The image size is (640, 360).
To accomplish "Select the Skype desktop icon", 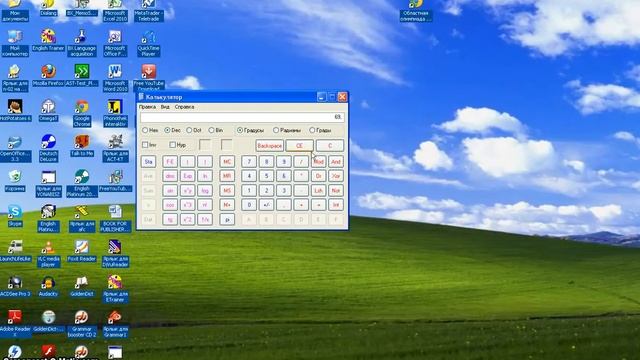I will click(15, 215).
